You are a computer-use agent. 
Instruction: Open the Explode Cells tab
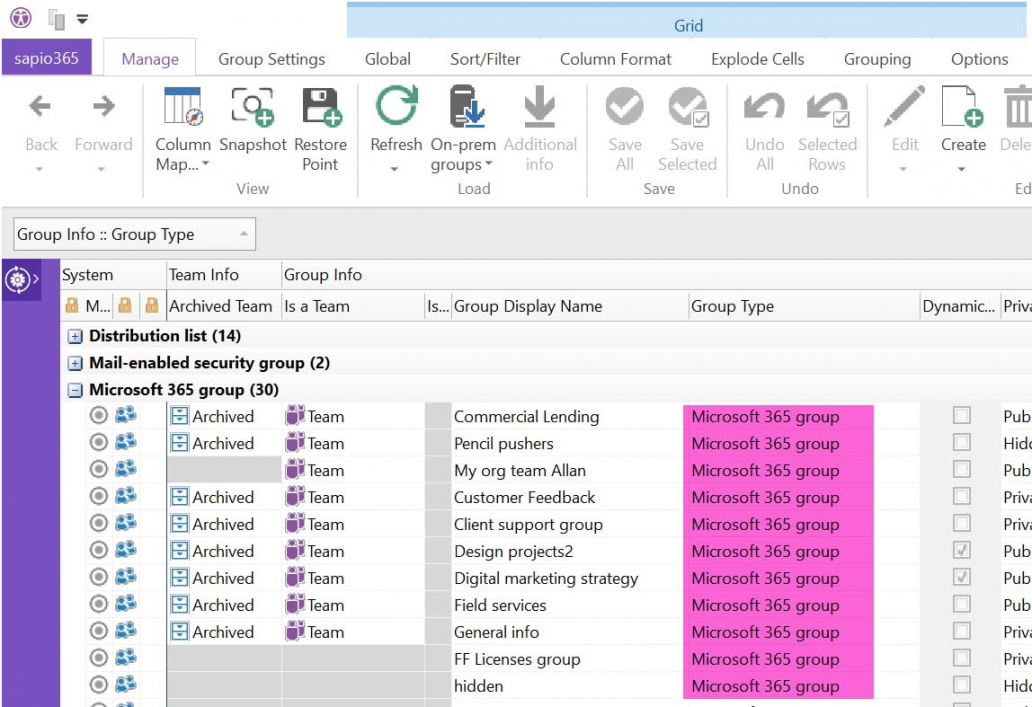click(758, 59)
